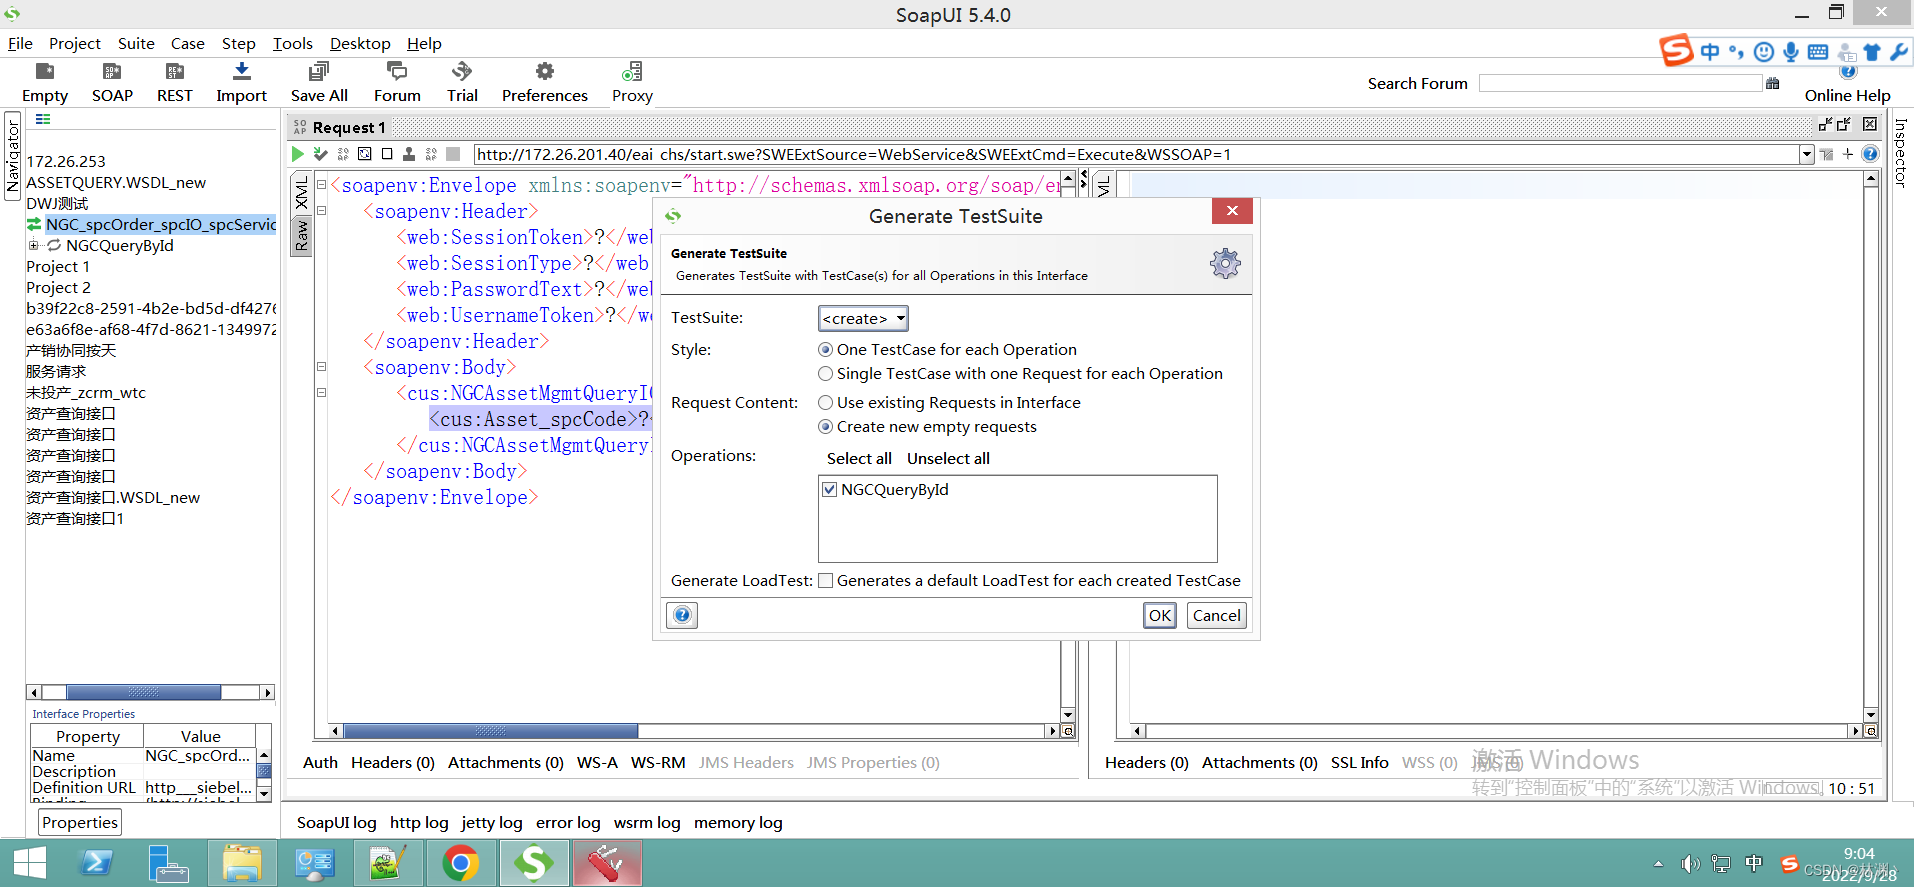Open the WS-A tab
The image size is (1914, 887).
pos(597,762)
